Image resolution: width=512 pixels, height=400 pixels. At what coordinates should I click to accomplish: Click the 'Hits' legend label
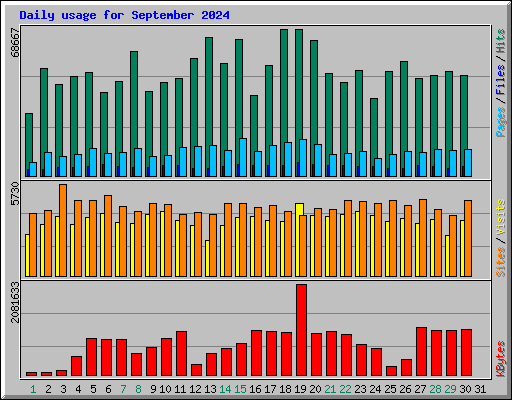pos(500,41)
